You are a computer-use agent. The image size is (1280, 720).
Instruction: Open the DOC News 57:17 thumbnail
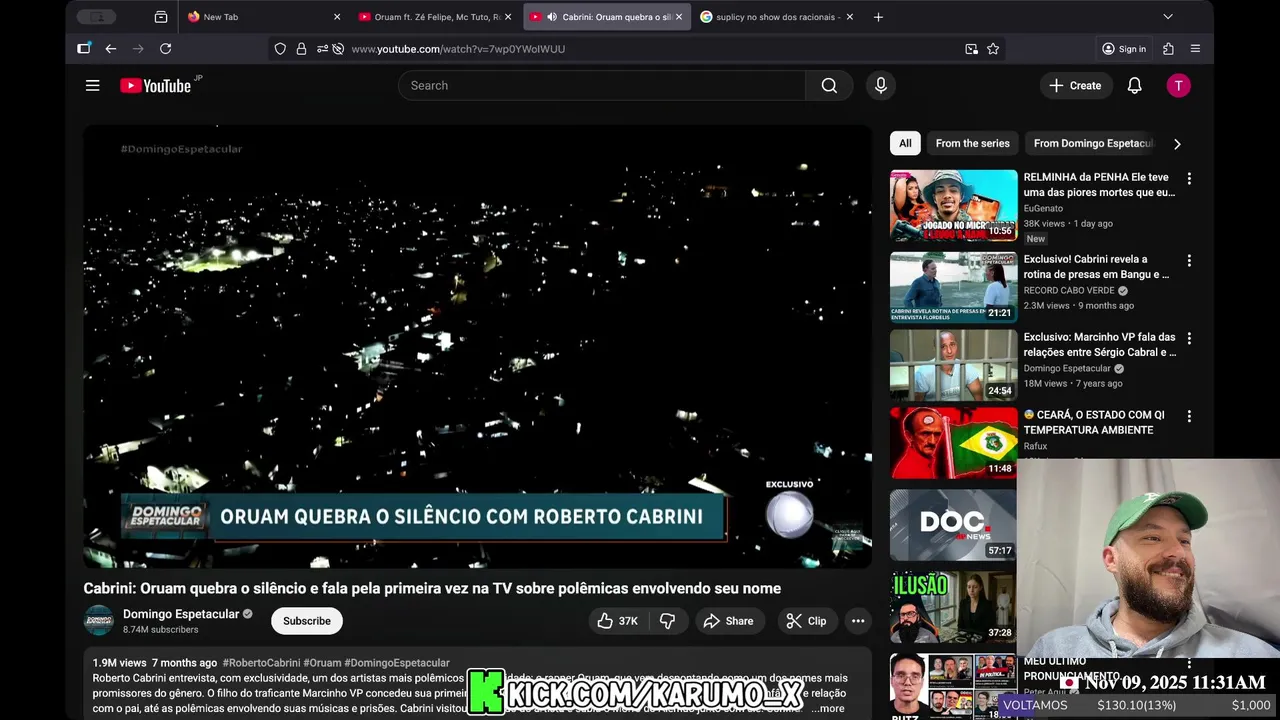coord(954,525)
